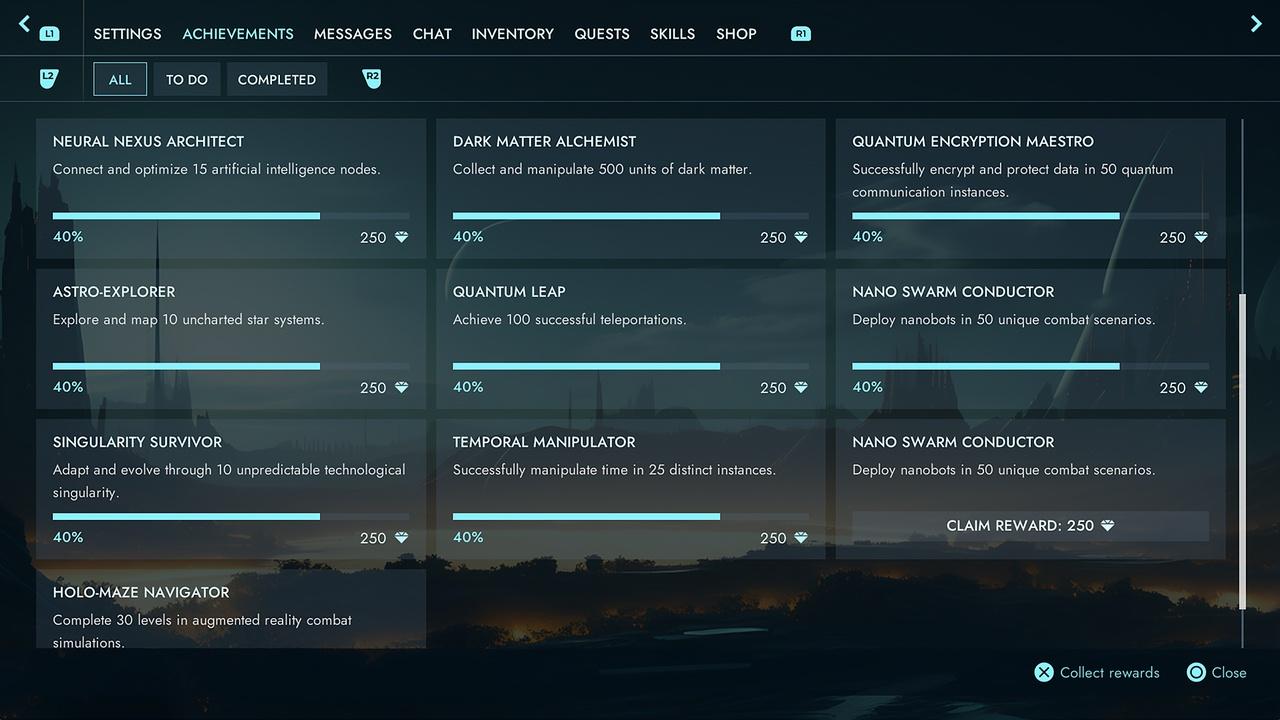
Task: Click the right arrow navigation chevron
Action: click(1256, 24)
